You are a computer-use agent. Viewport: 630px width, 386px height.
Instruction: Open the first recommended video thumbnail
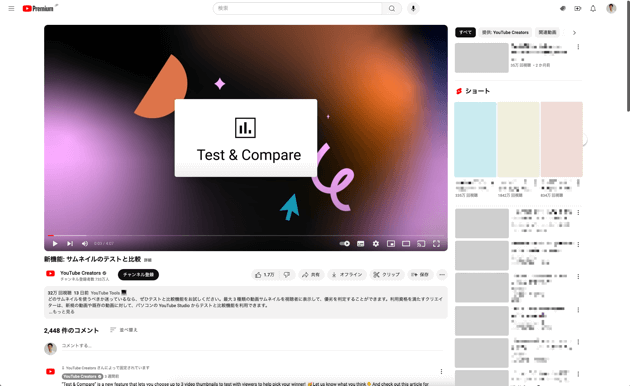[482, 58]
